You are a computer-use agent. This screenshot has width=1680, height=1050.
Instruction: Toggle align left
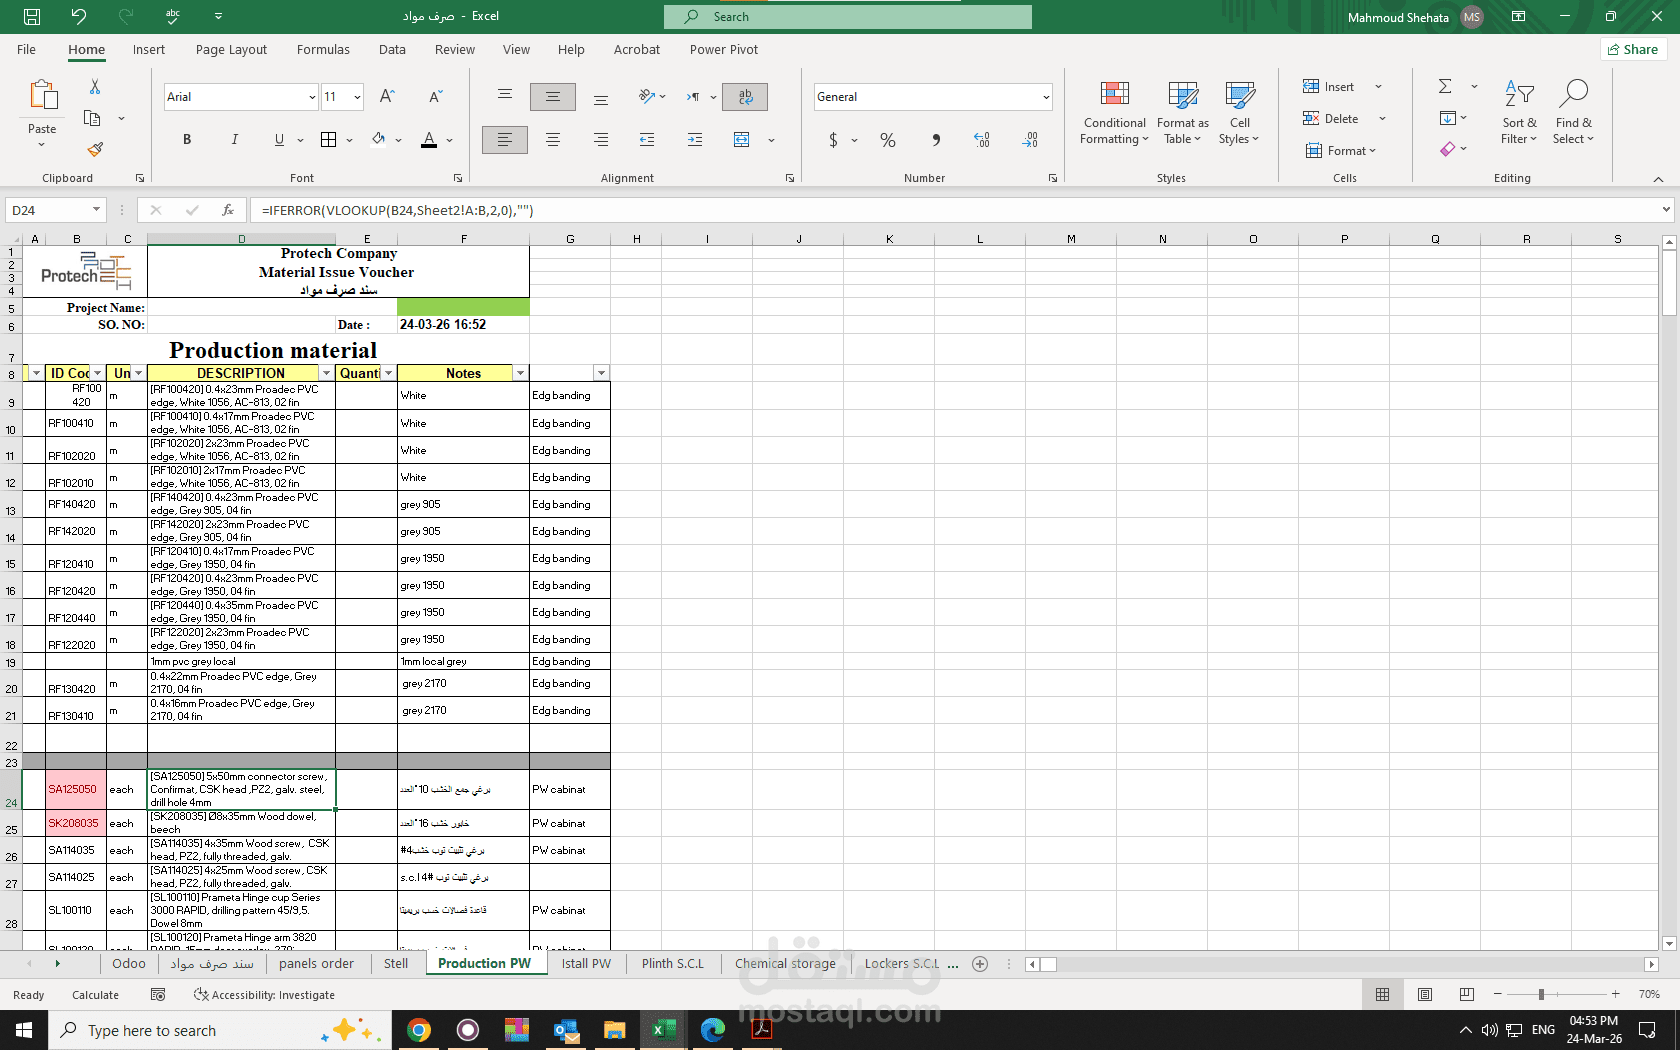(x=504, y=140)
